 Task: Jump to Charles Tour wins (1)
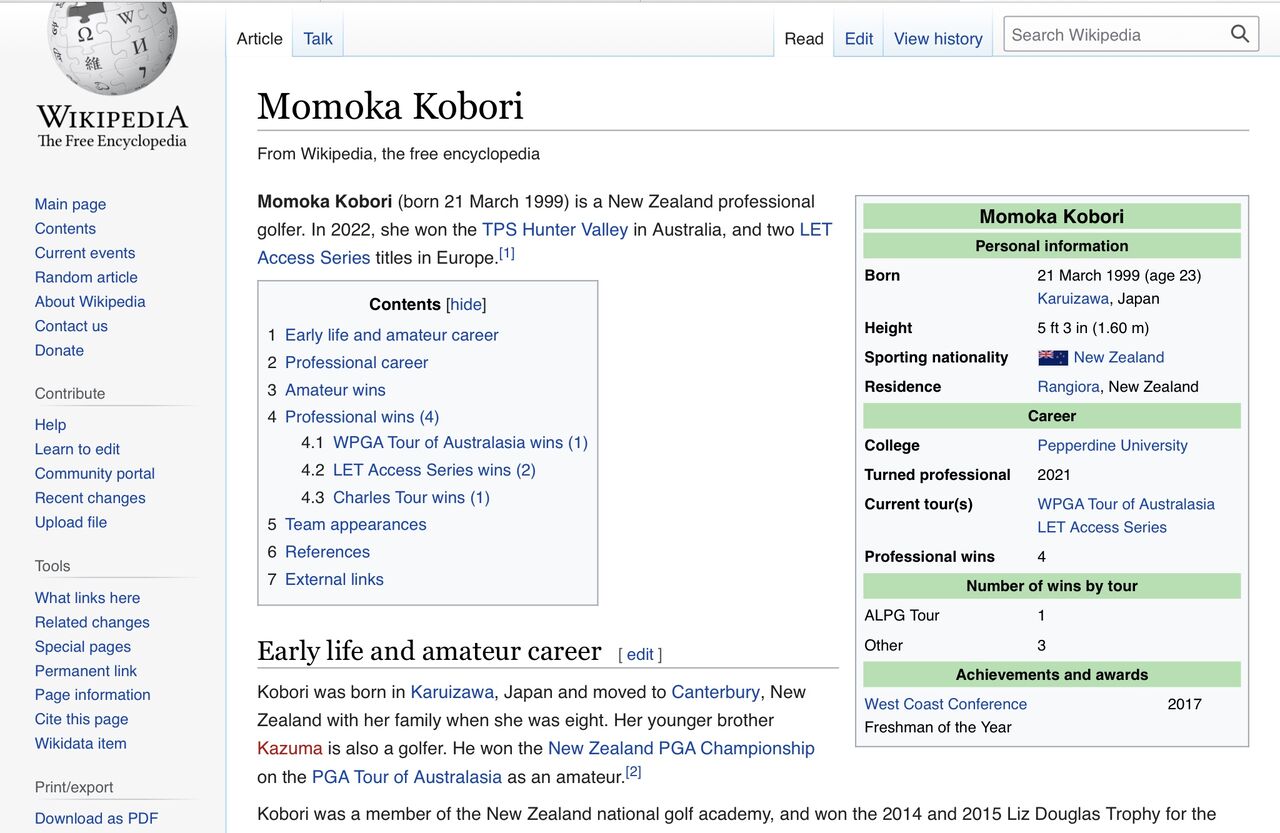[411, 497]
